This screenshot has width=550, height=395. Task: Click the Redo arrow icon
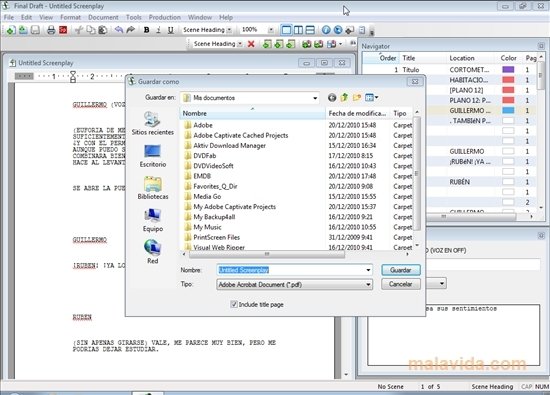click(x=130, y=30)
